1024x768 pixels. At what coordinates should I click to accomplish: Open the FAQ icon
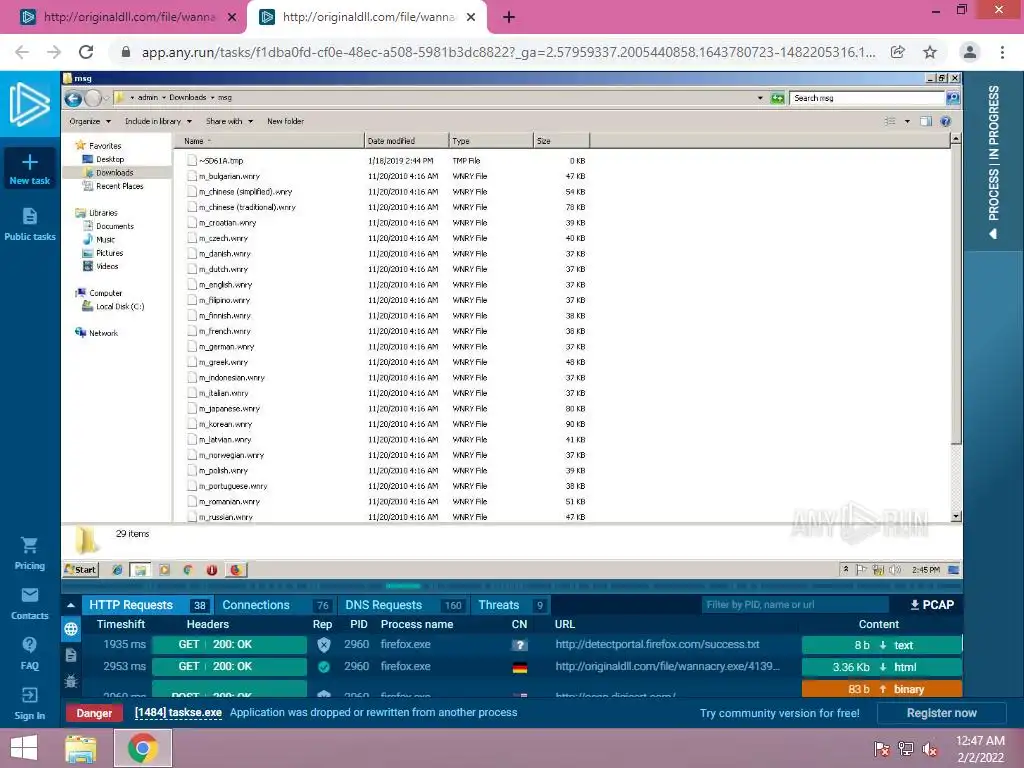point(29,645)
